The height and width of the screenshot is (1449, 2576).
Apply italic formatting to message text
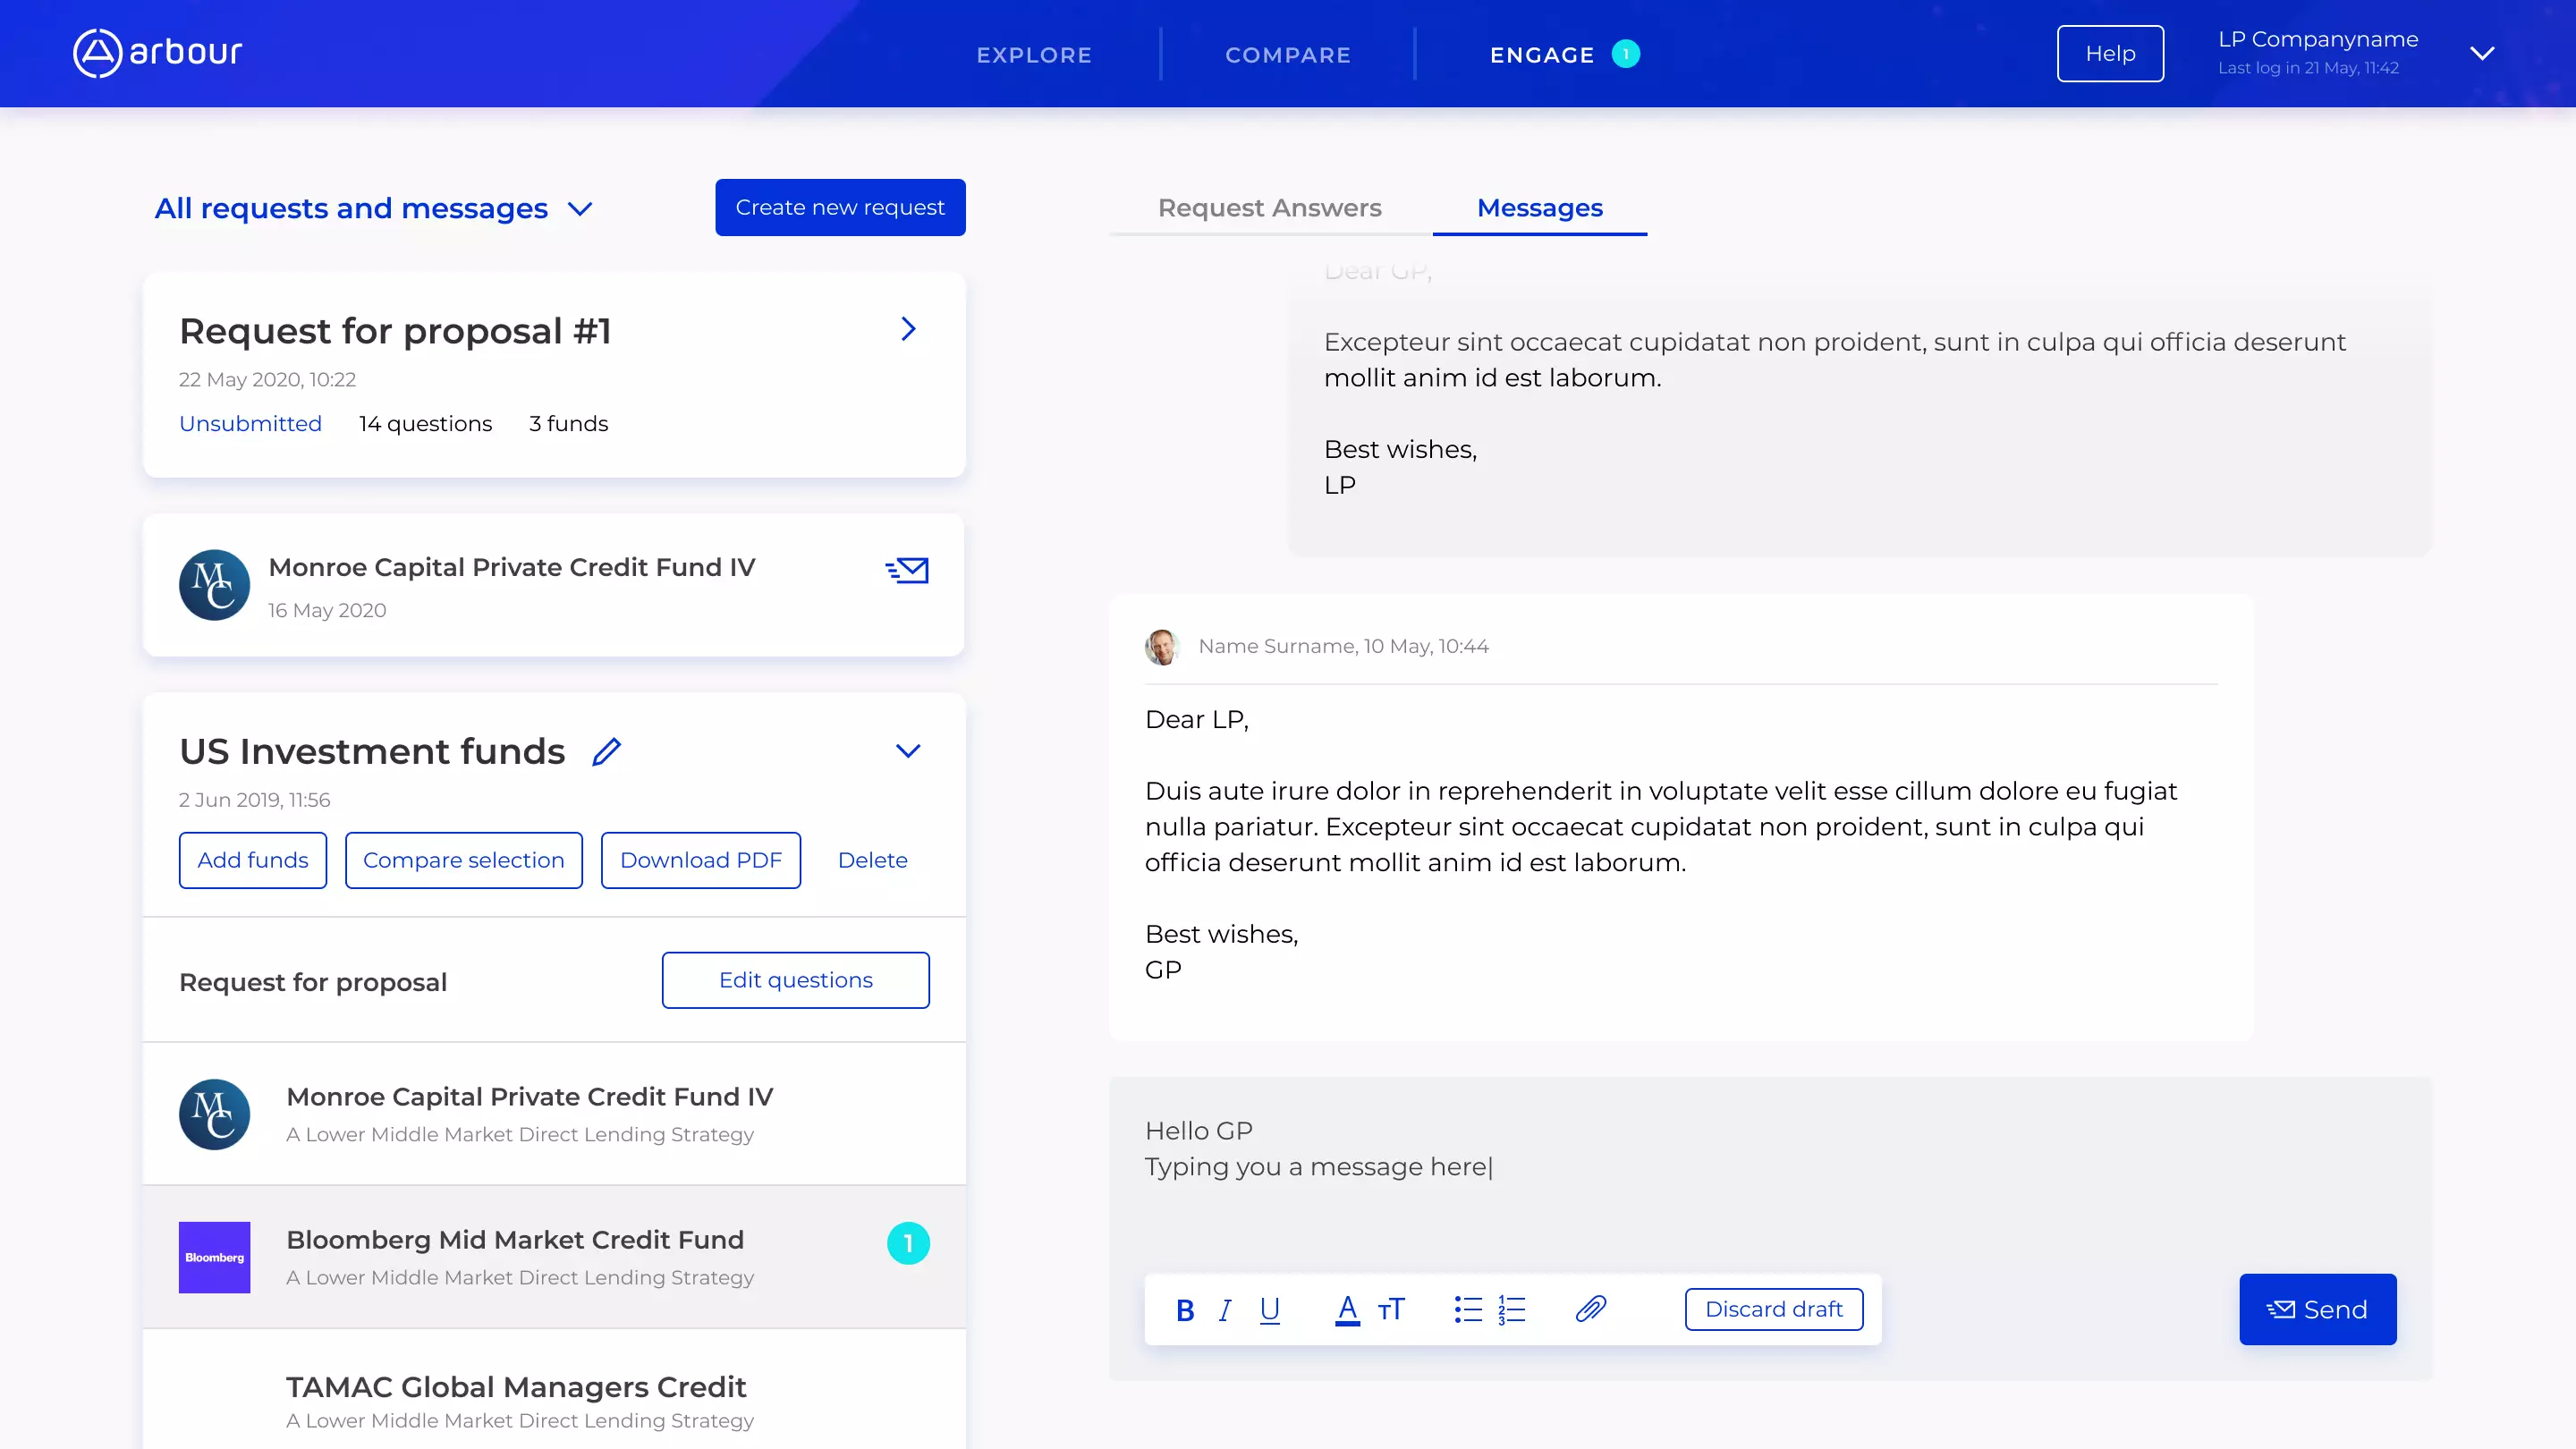tap(1225, 1310)
